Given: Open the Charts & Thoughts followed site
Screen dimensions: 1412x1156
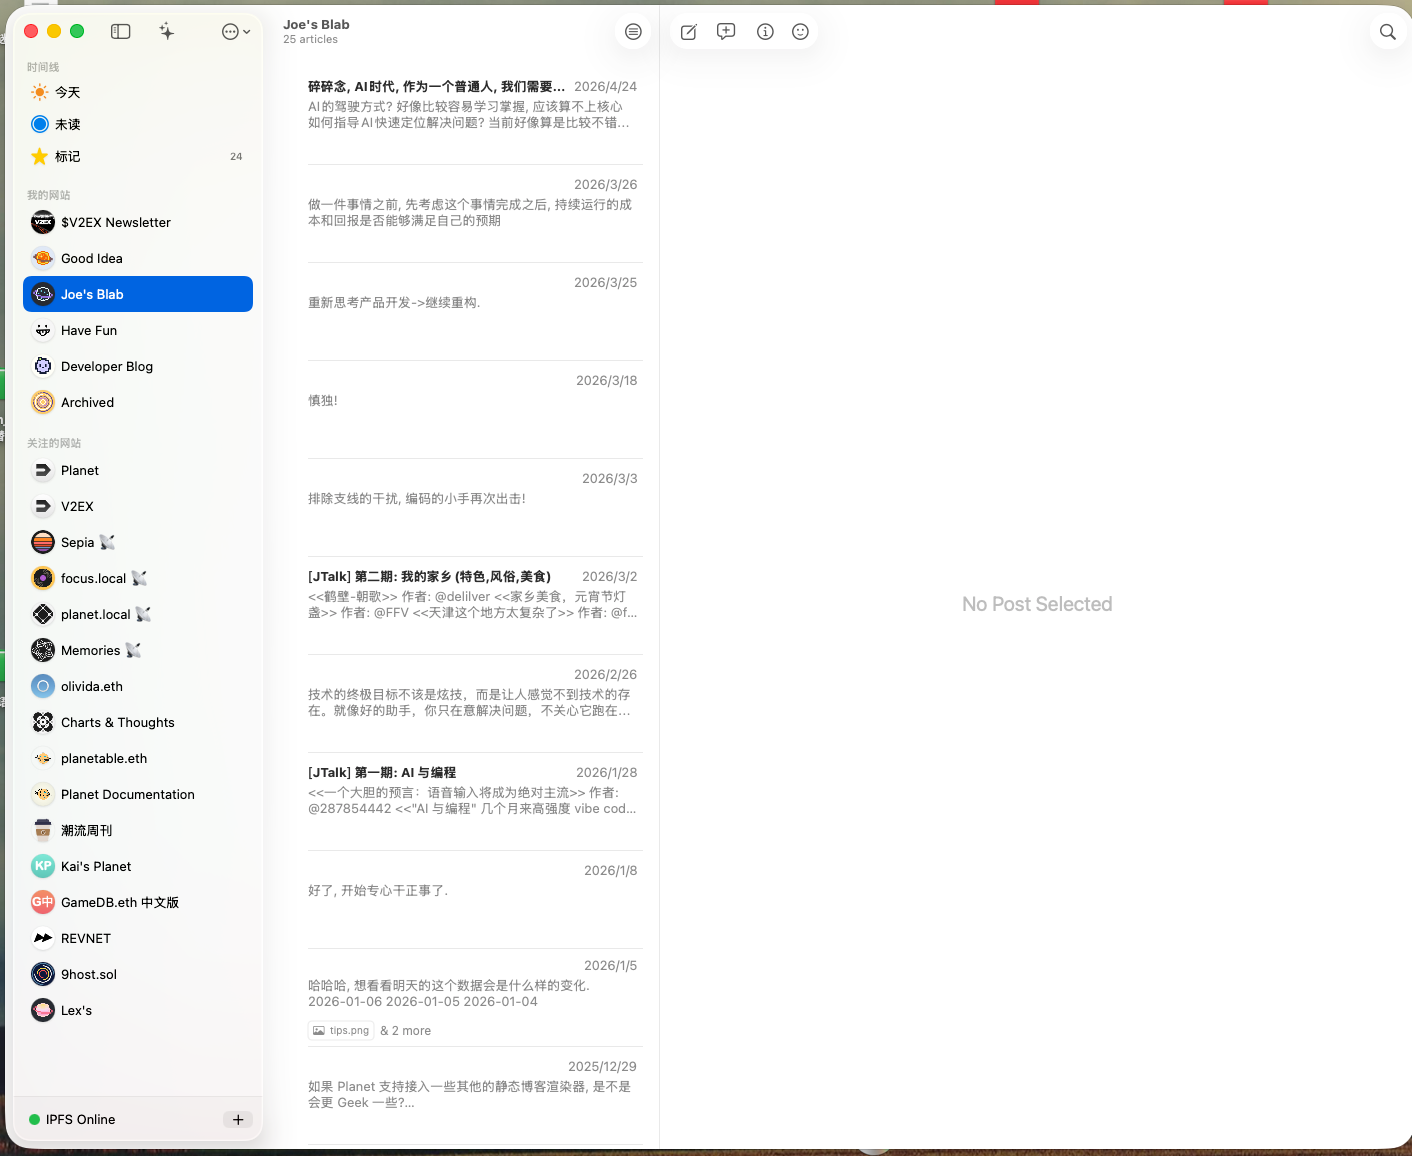Looking at the screenshot, I should tap(117, 722).
